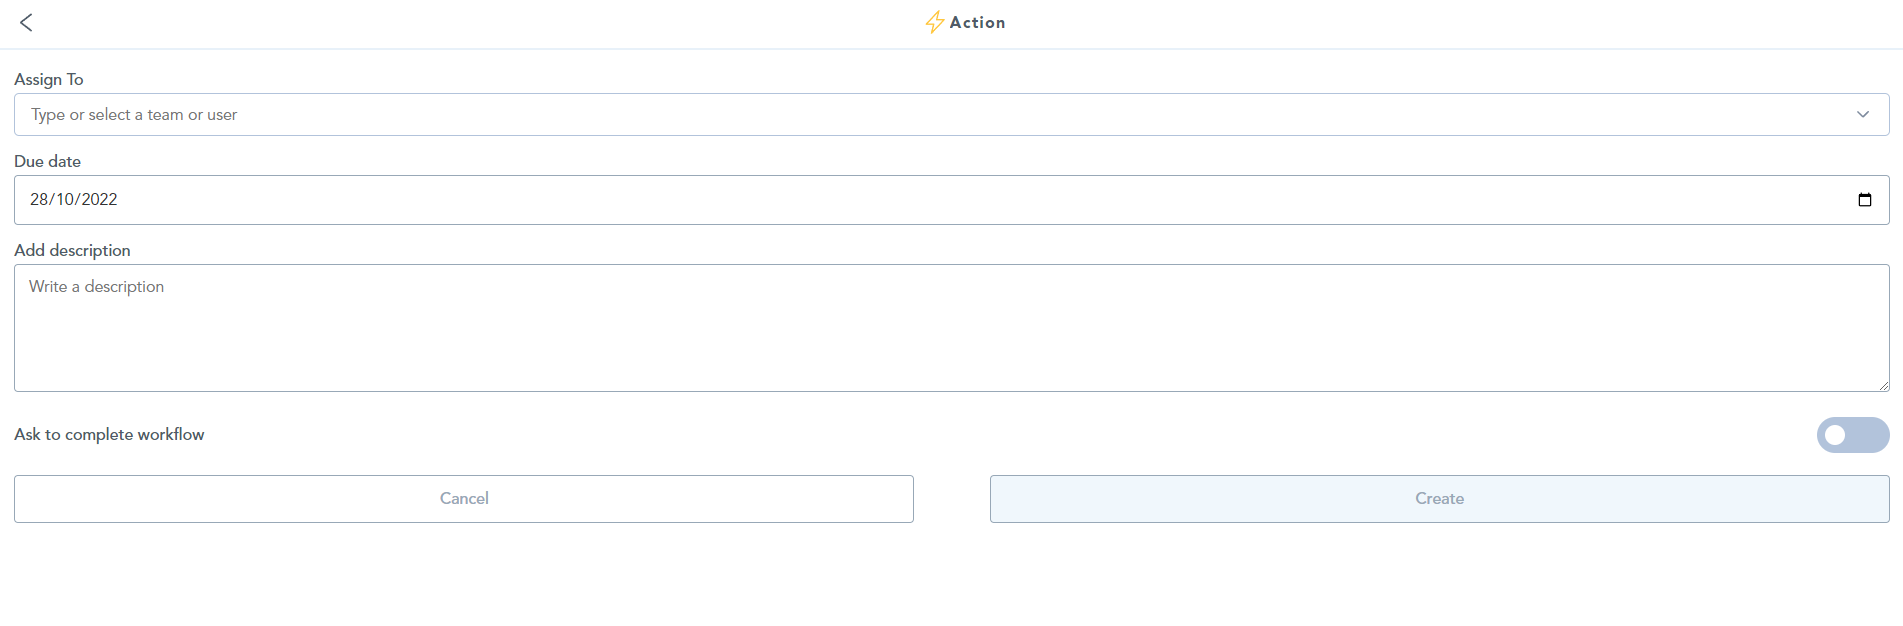The height and width of the screenshot is (626, 1903).
Task: Expand the Assign To dropdown chevron
Action: click(1863, 114)
